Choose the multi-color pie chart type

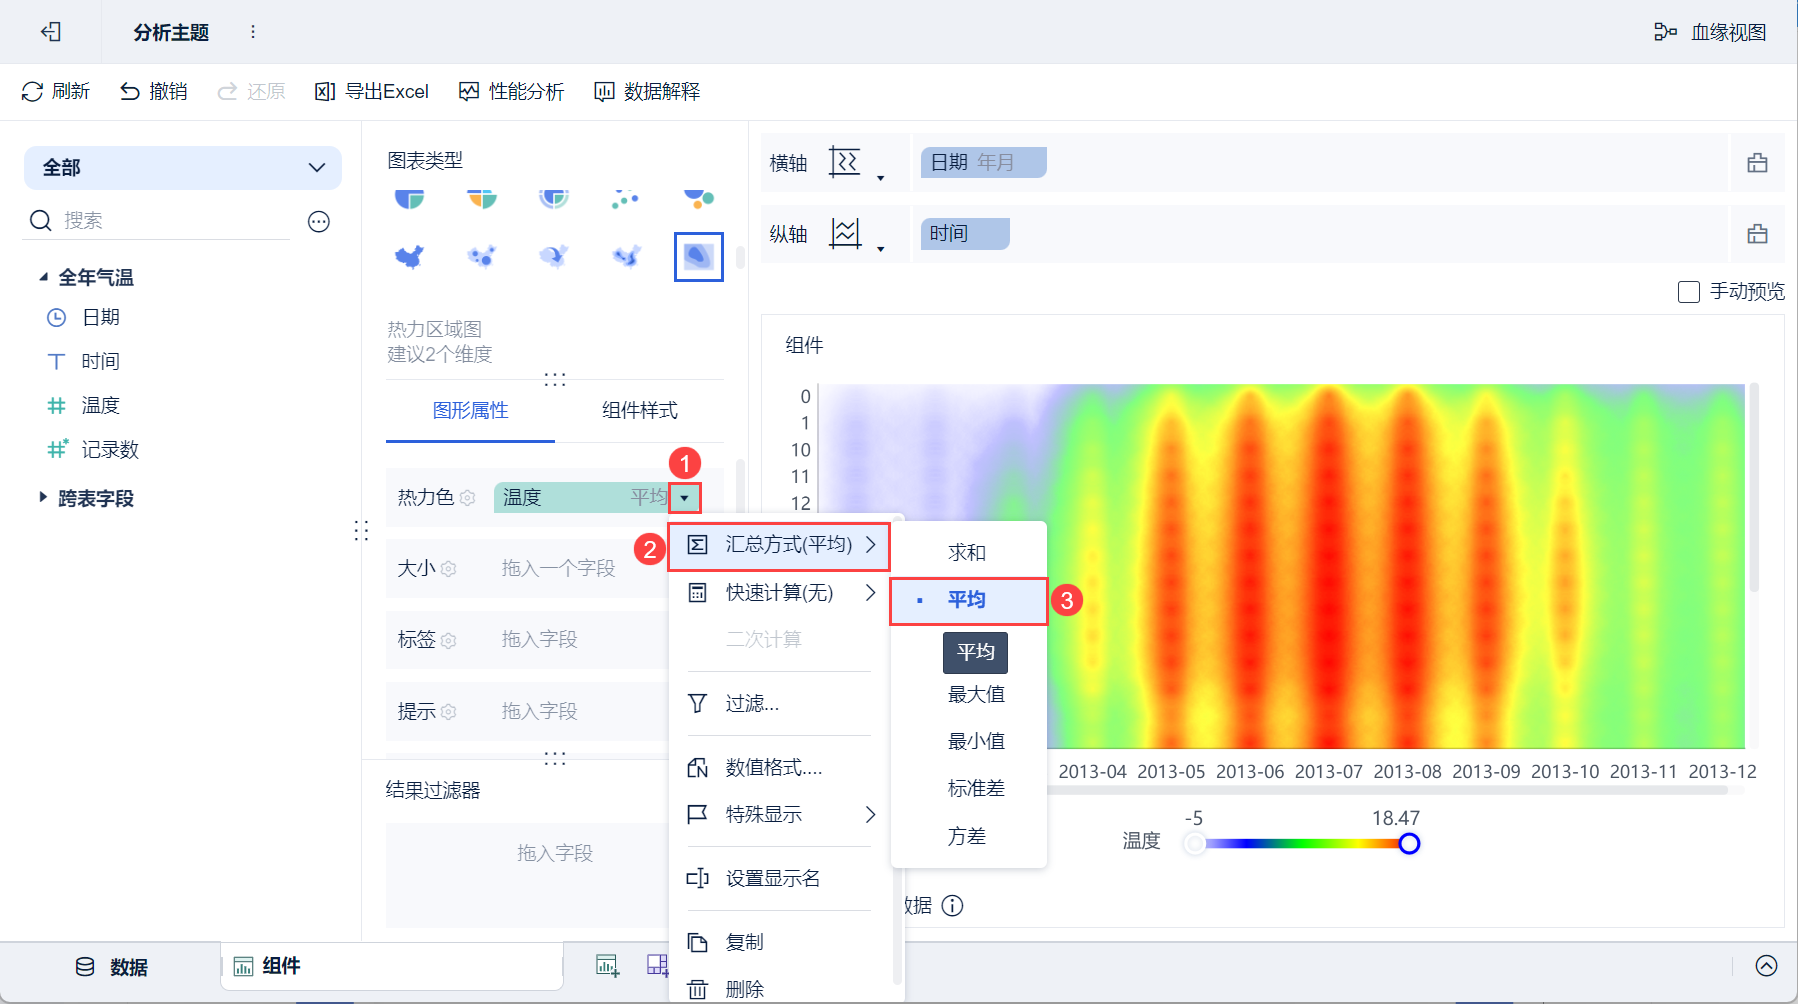(x=481, y=198)
